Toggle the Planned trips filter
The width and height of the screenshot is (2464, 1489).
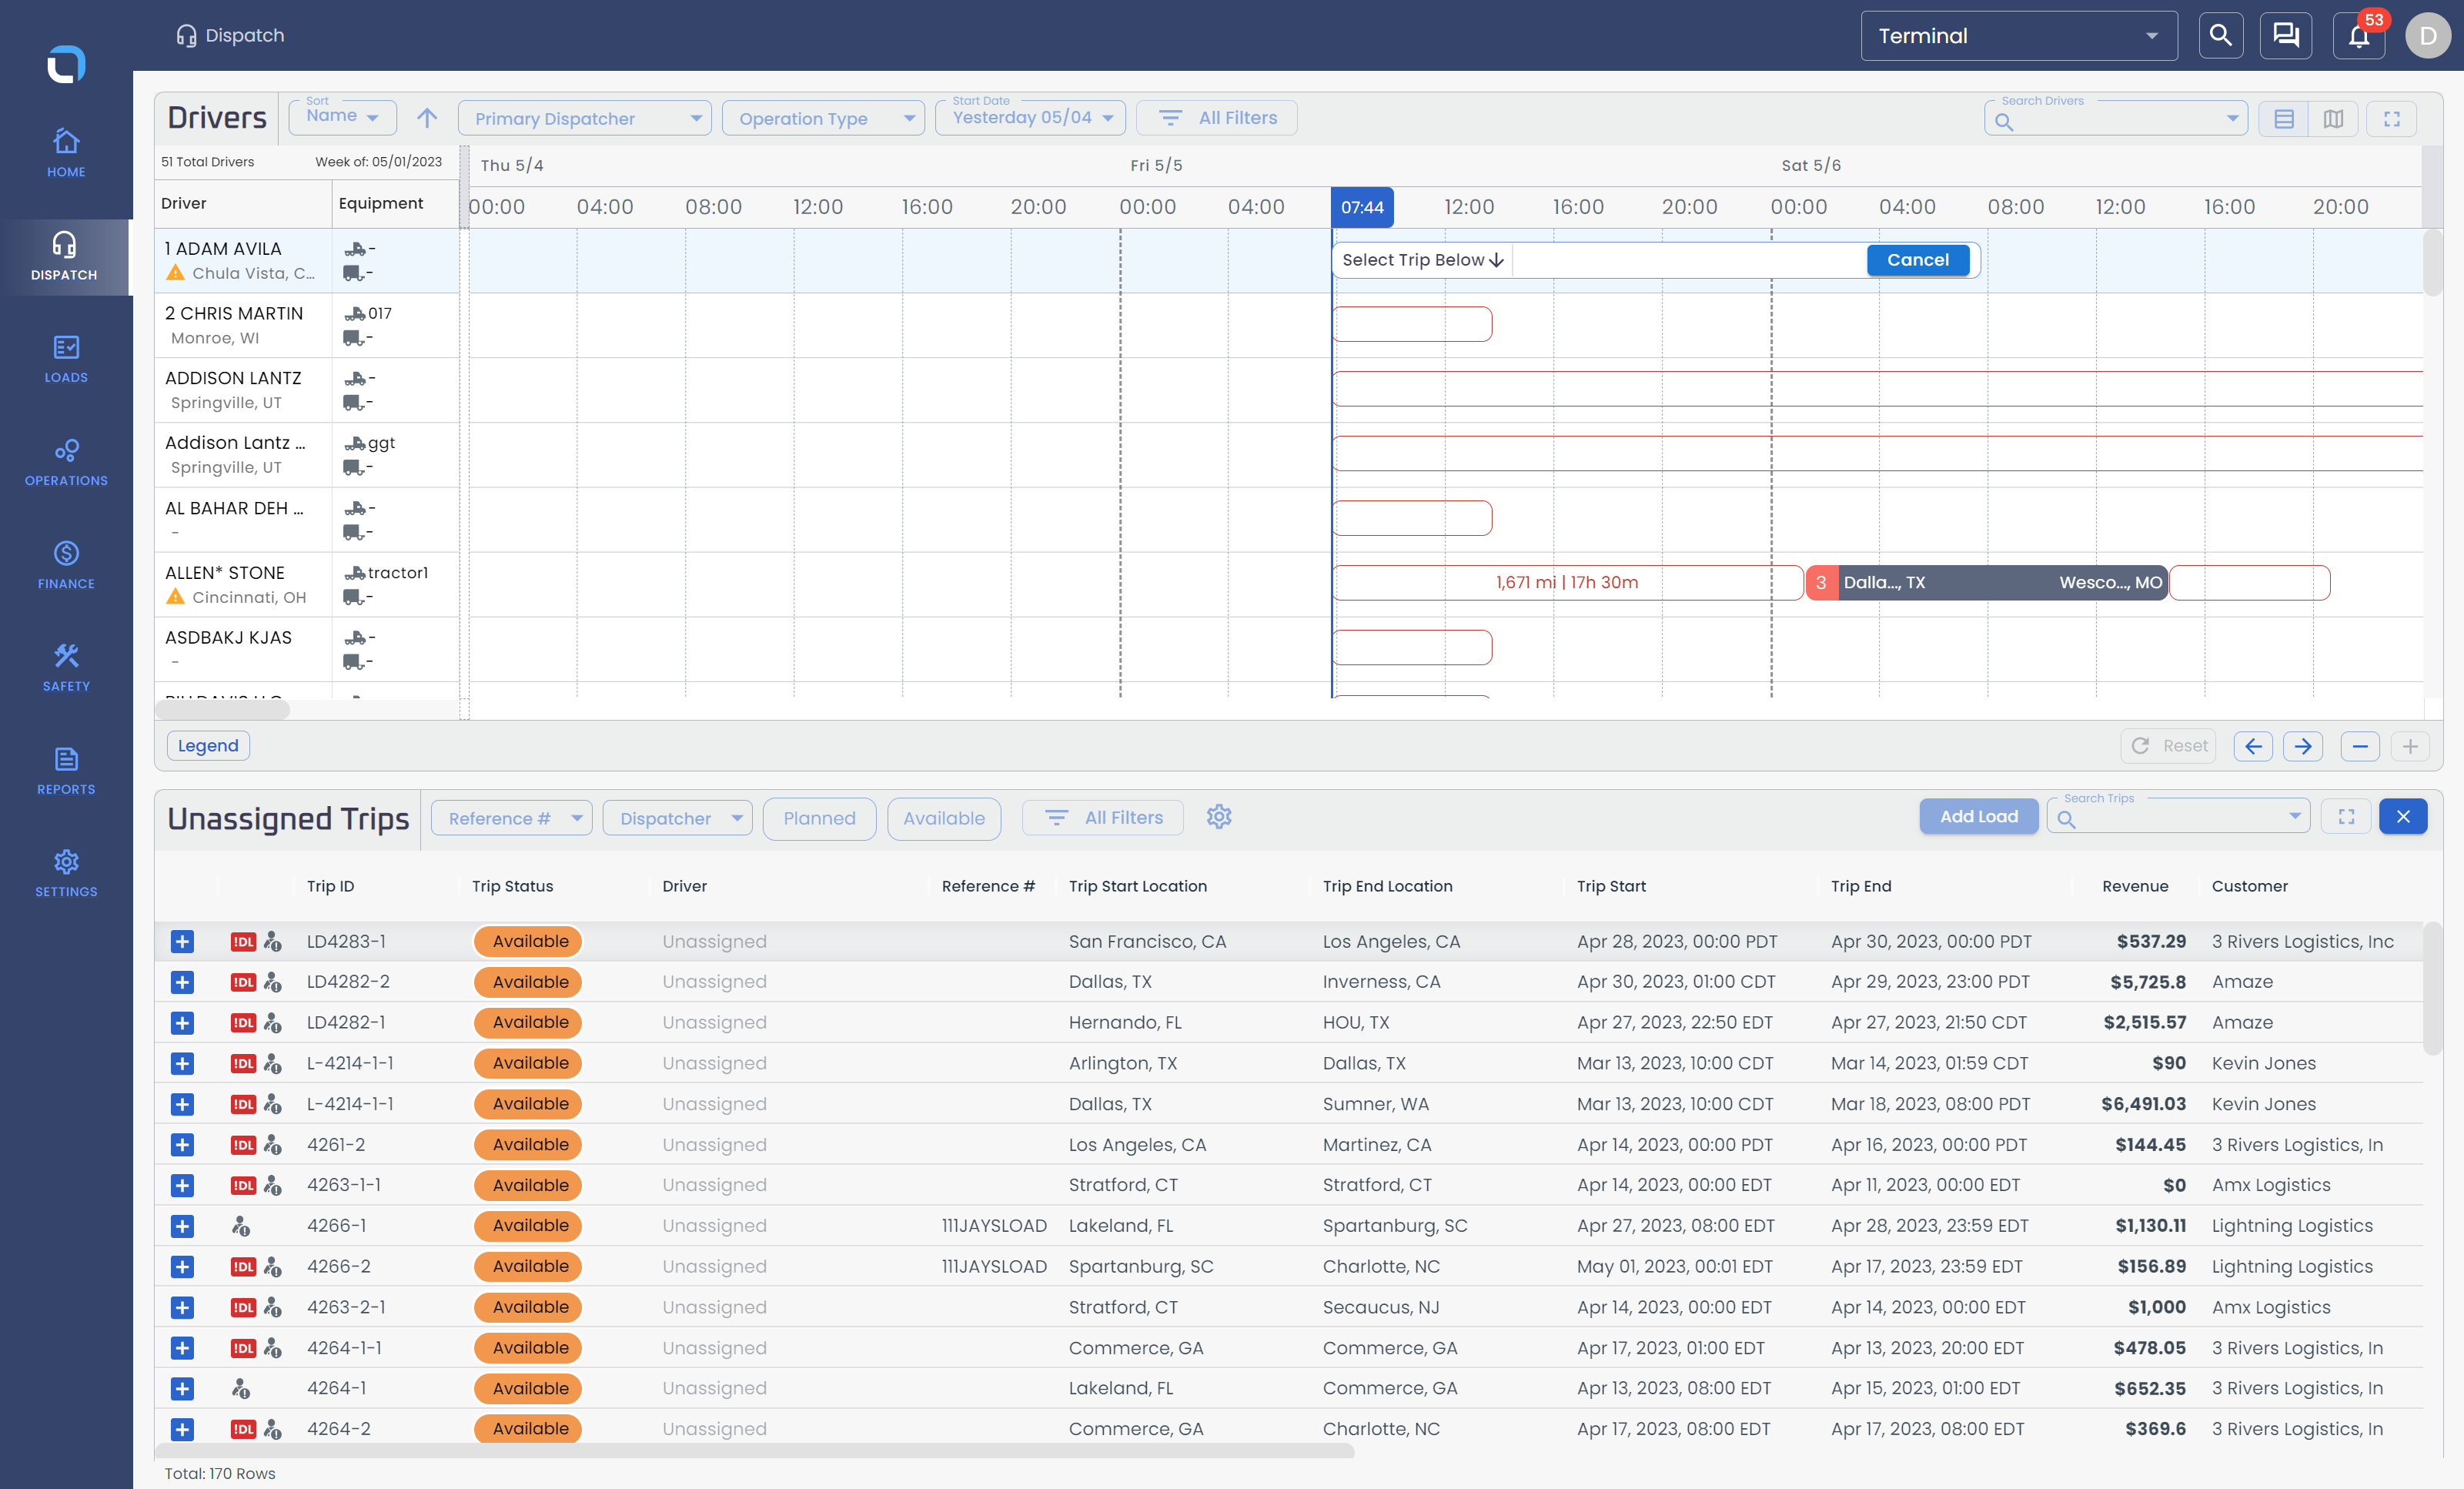coord(819,818)
